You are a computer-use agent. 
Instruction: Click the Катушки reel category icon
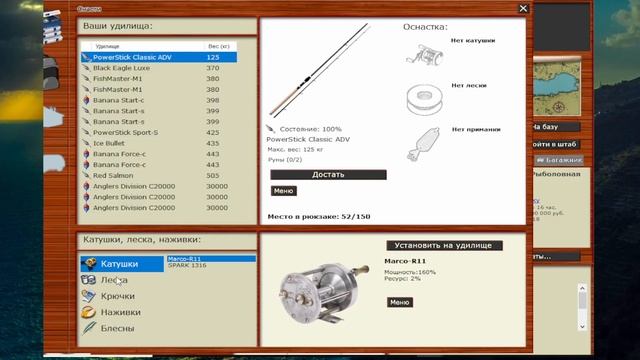89,264
